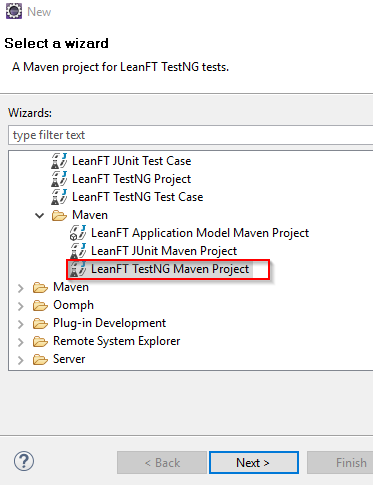373x485 pixels.
Task: Expand the Server folder
Action: 21,359
